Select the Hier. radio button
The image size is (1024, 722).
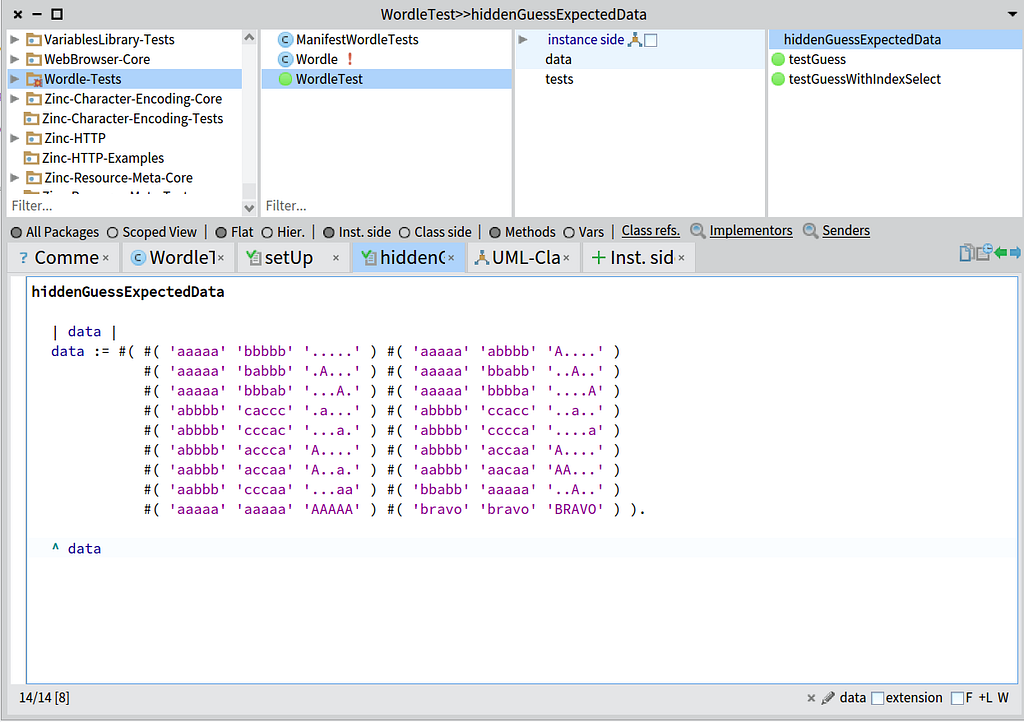point(267,232)
